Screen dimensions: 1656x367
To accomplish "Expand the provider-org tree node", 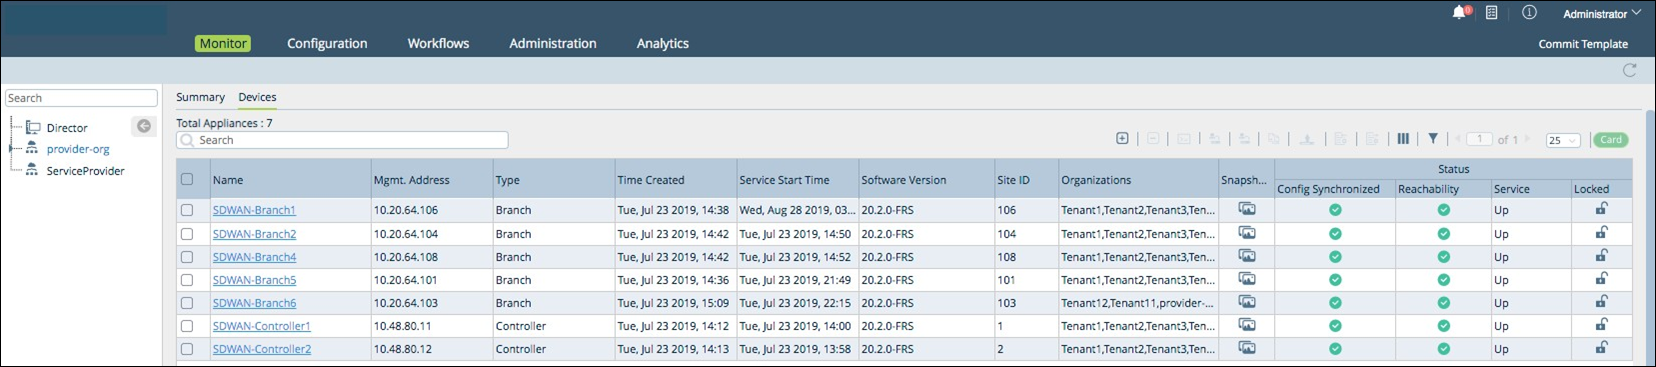I will click(11, 148).
